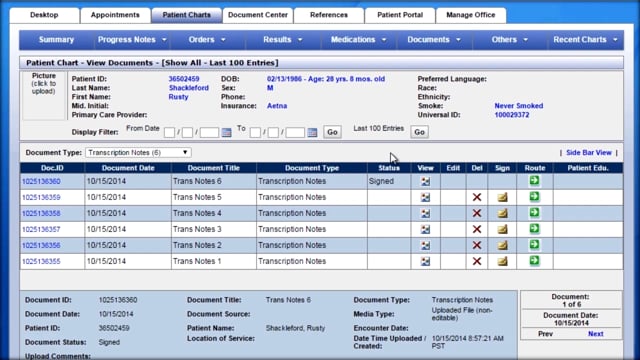Image resolution: width=640 pixels, height=360 pixels.
Task: Click picture upload placeholder
Action: tap(44, 96)
